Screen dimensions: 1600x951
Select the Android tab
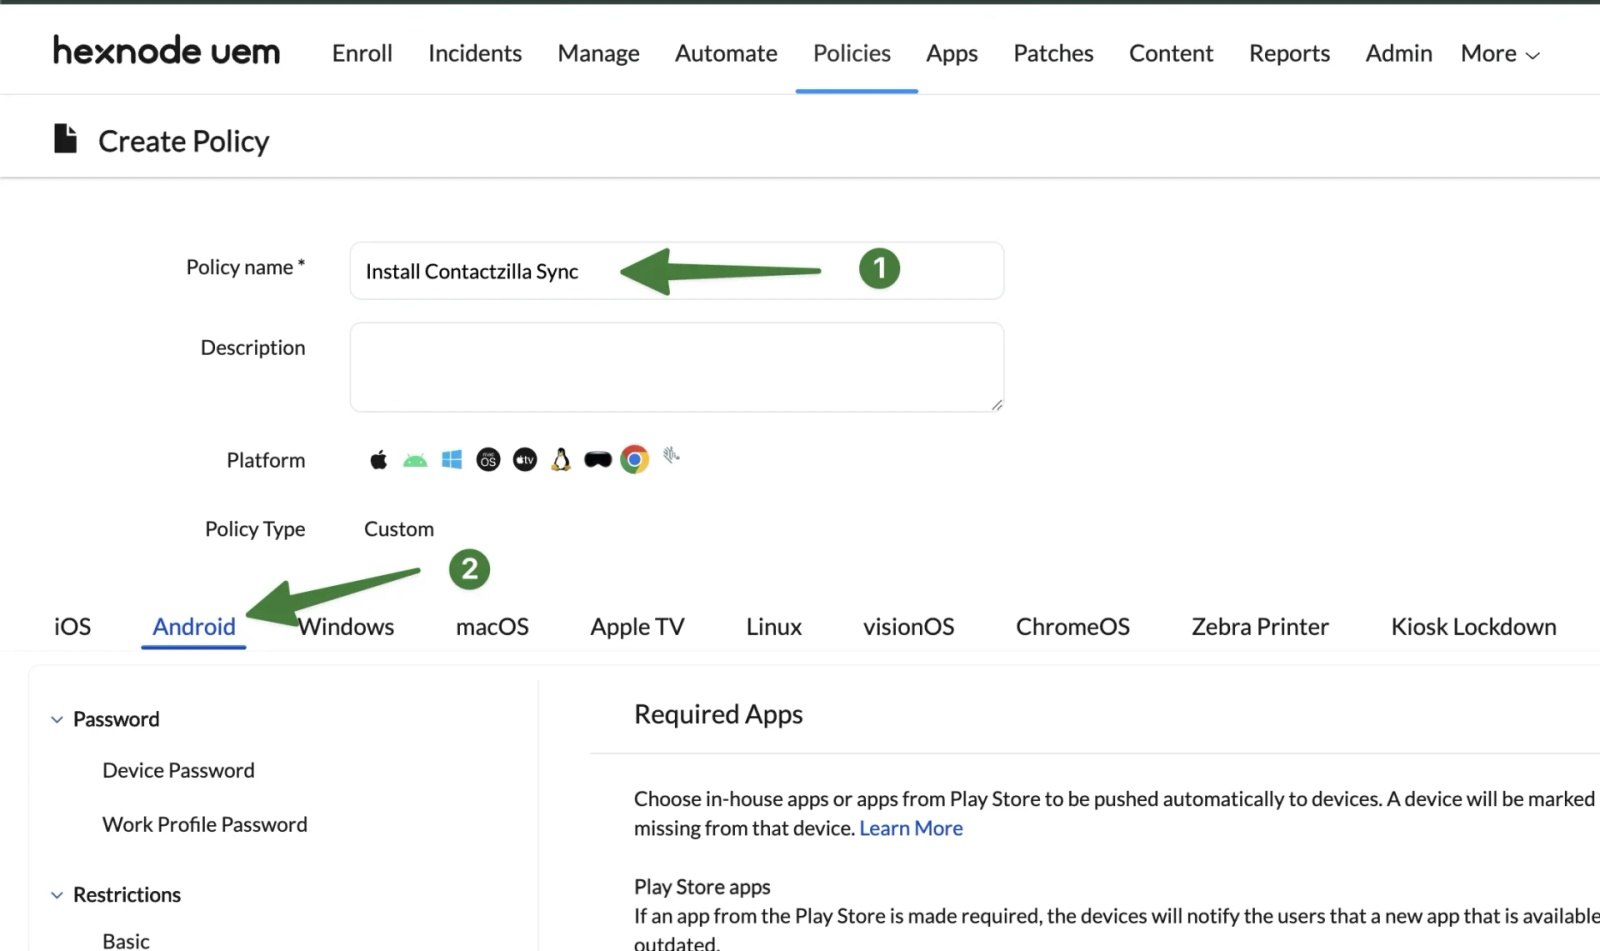194,627
